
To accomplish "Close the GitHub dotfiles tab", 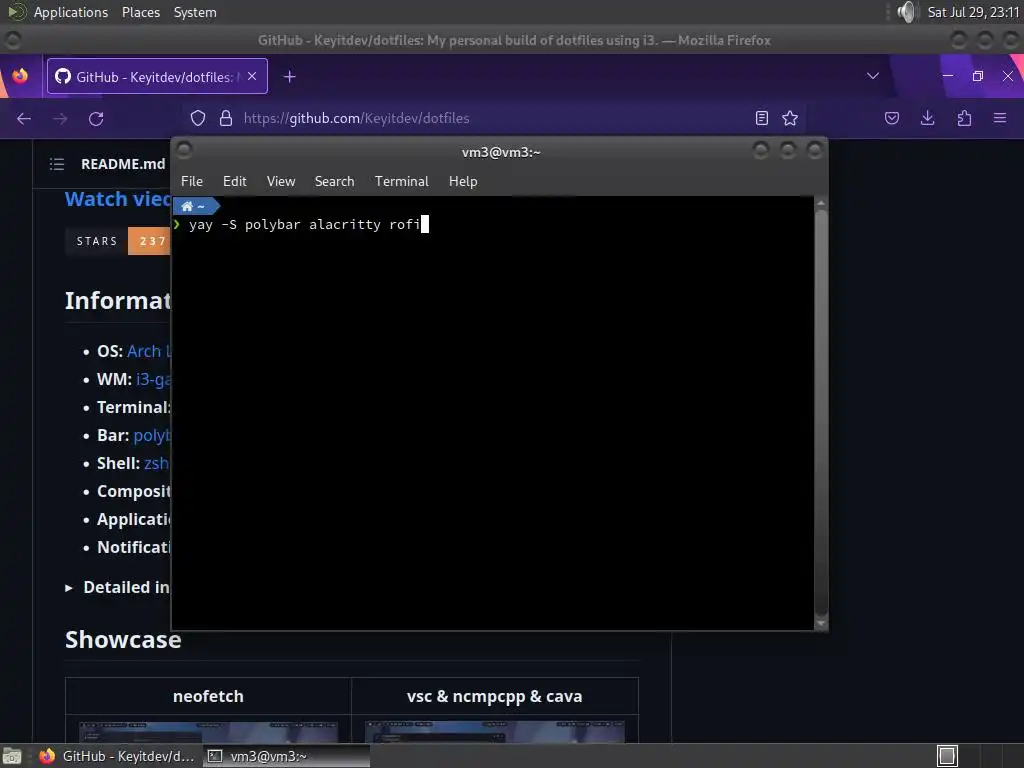I will (x=252, y=76).
